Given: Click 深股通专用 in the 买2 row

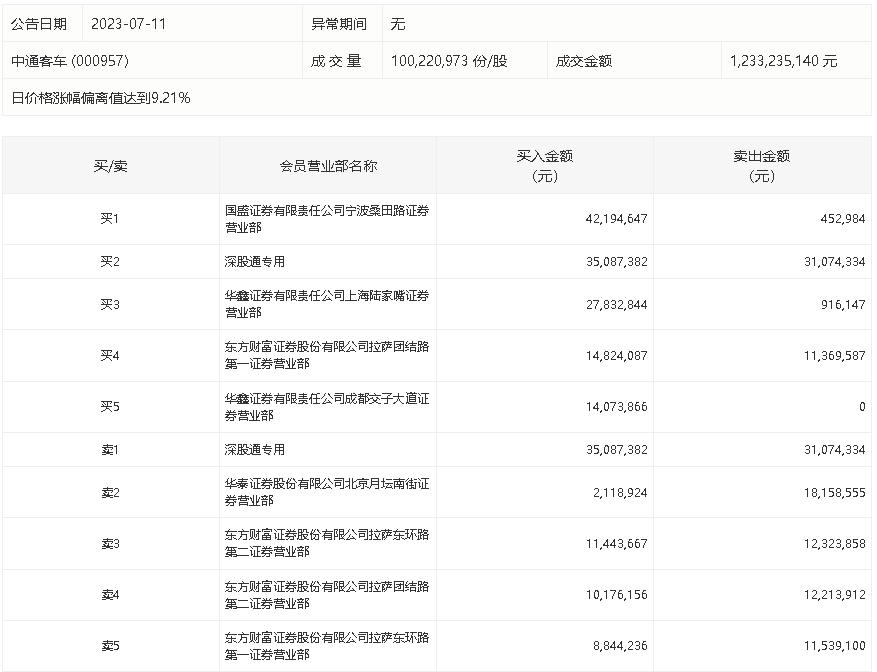Looking at the screenshot, I should coord(254,262).
